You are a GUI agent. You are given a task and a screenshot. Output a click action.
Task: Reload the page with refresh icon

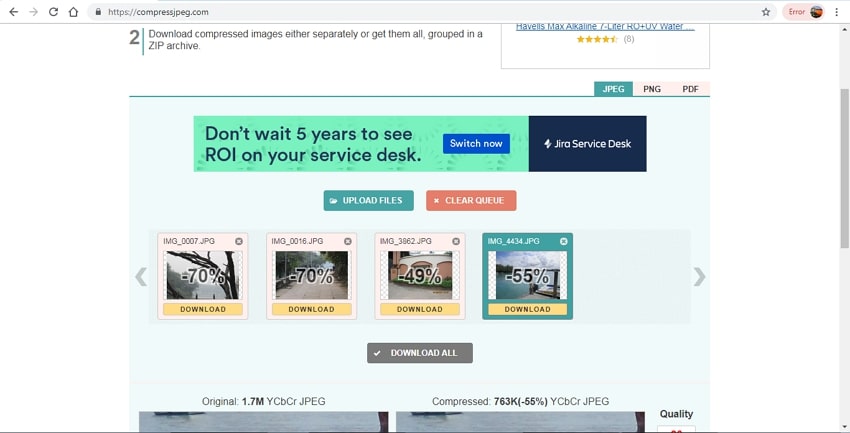(x=53, y=12)
